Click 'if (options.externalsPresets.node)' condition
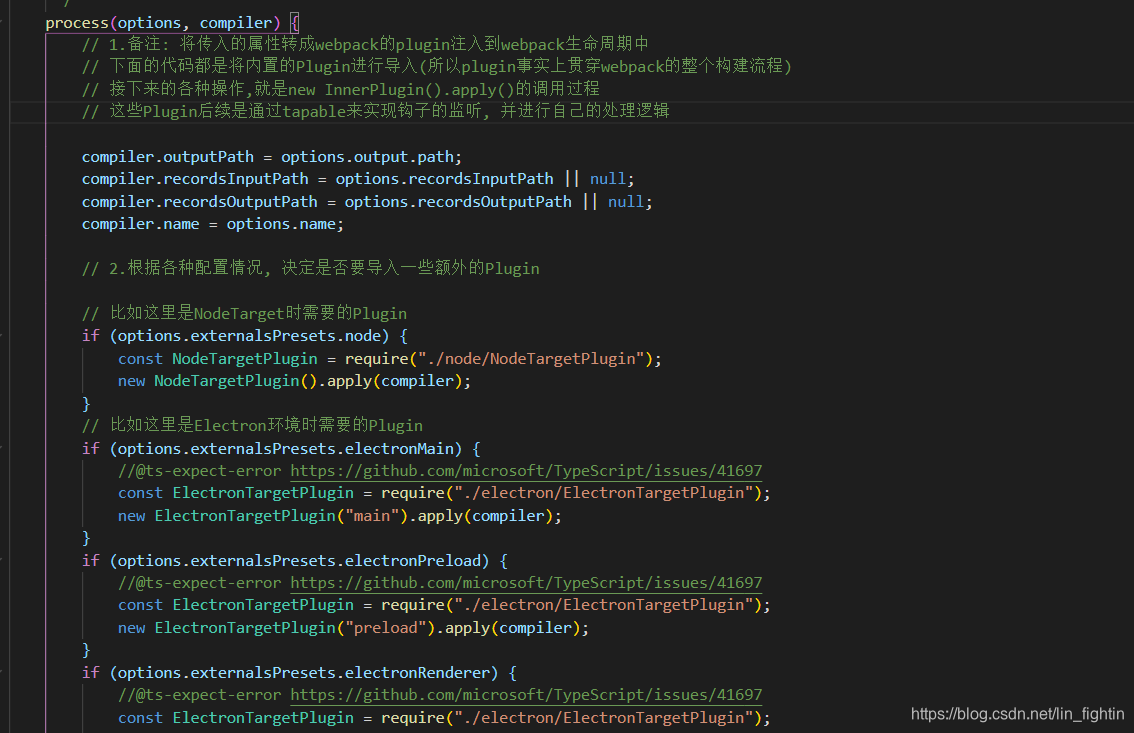Image resolution: width=1134 pixels, height=733 pixels. click(x=244, y=335)
